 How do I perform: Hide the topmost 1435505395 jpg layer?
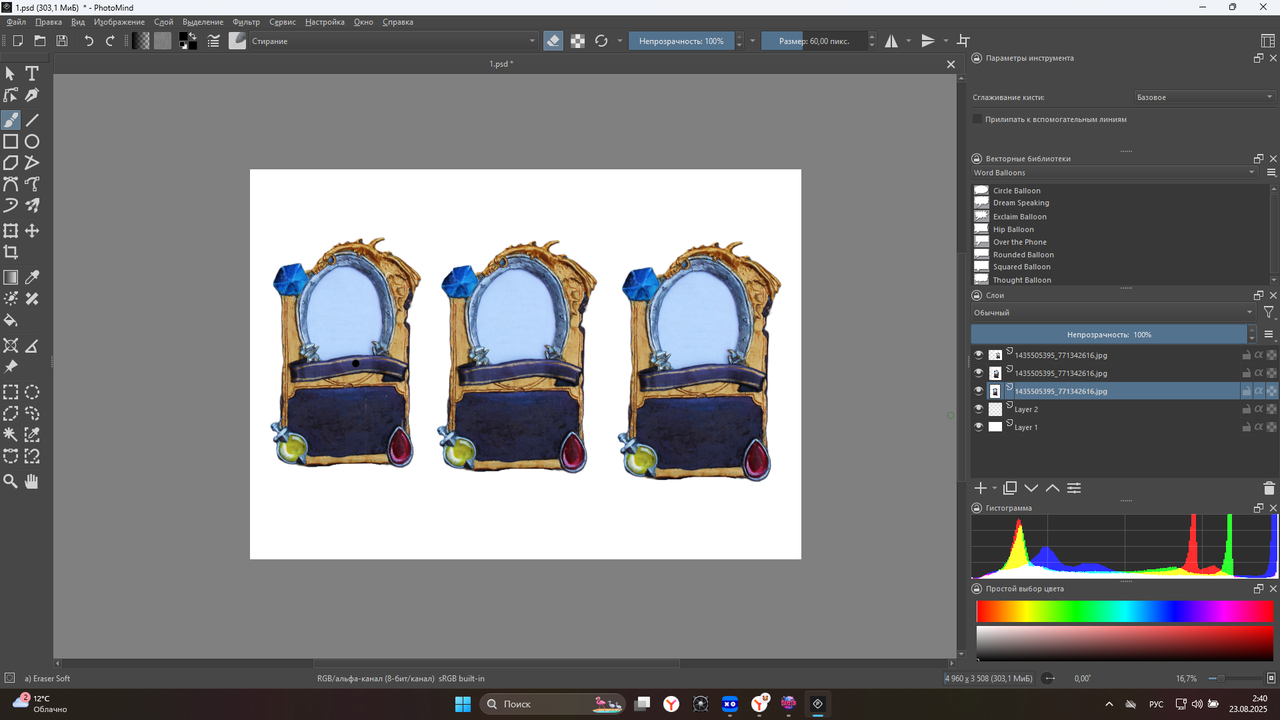click(979, 355)
